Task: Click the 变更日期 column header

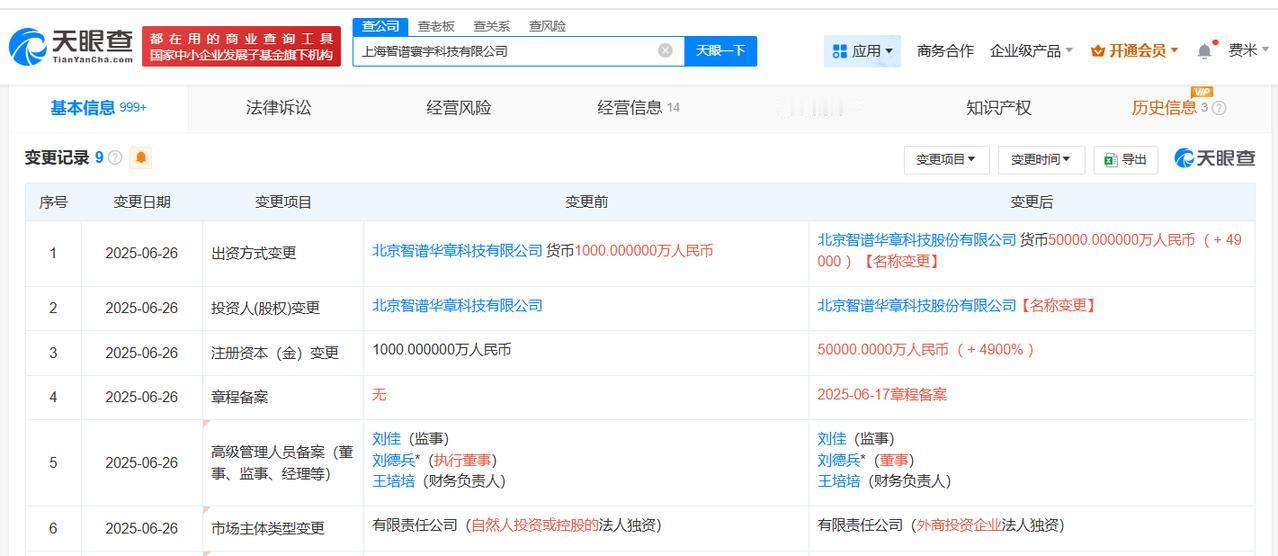Action: (142, 202)
